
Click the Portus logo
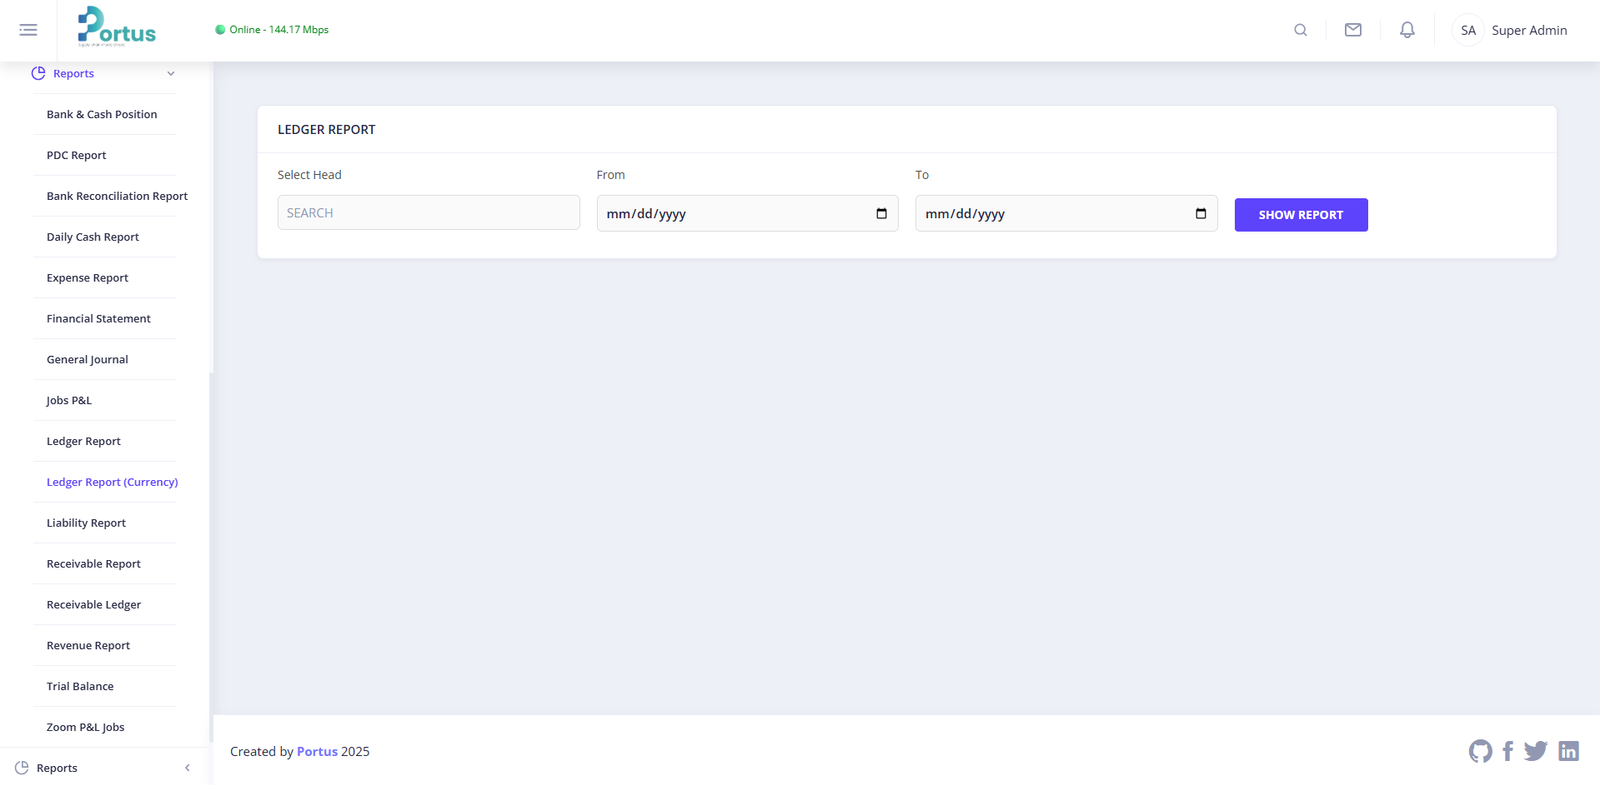click(x=117, y=28)
